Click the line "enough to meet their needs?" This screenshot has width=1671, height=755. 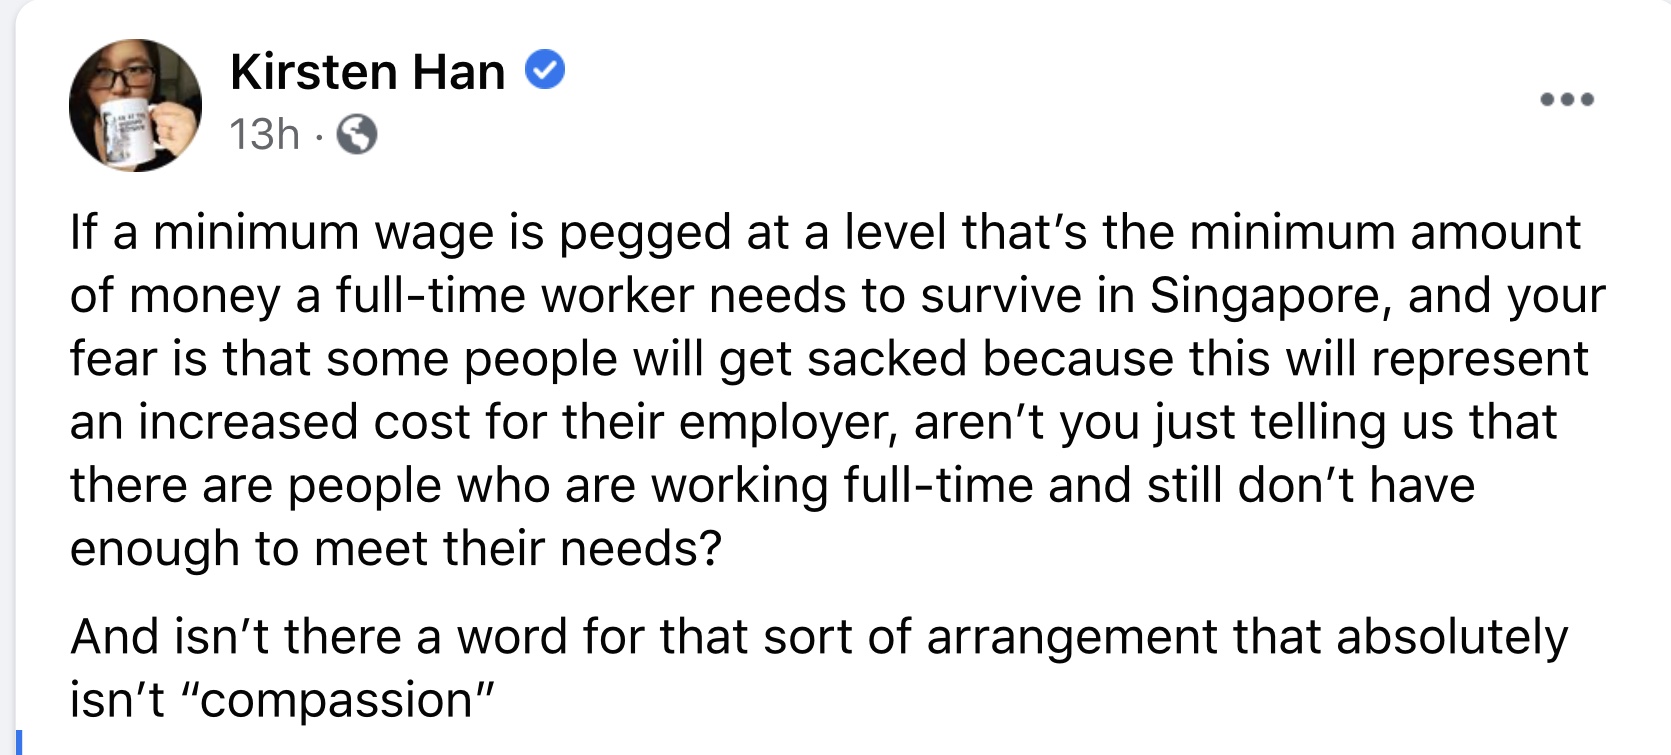[x=395, y=548]
